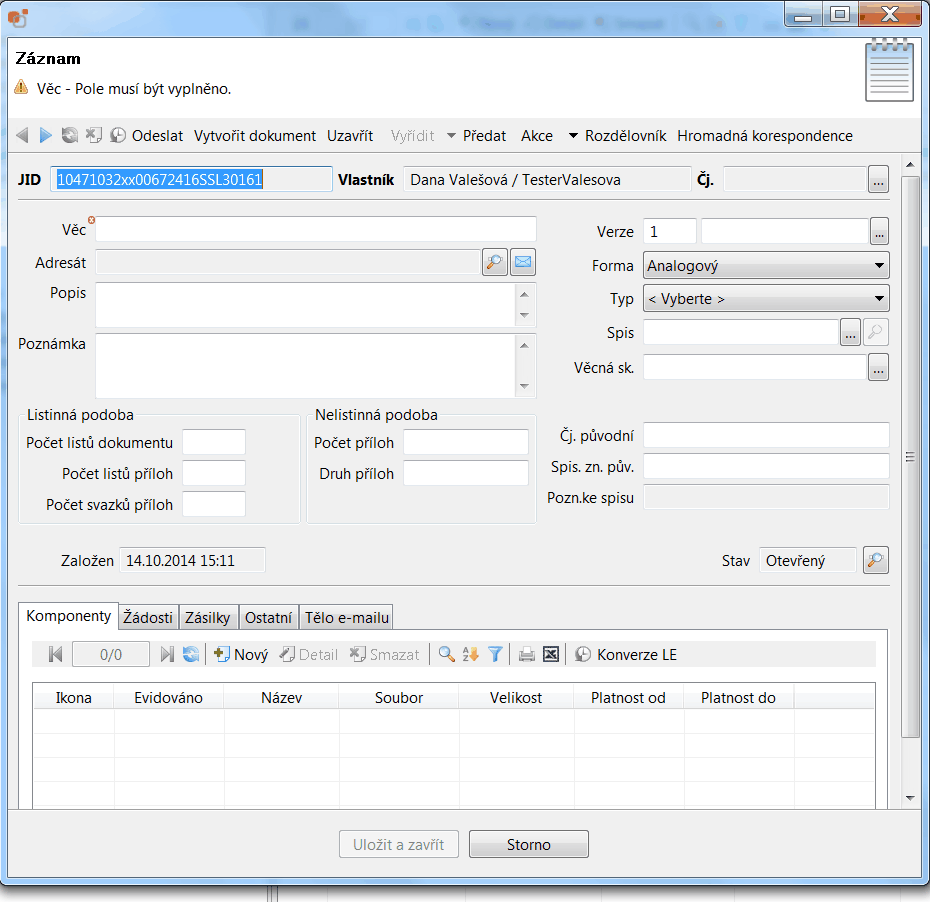930x902 pixels.
Task: Click the clock icon before Odeslat
Action: click(117, 136)
